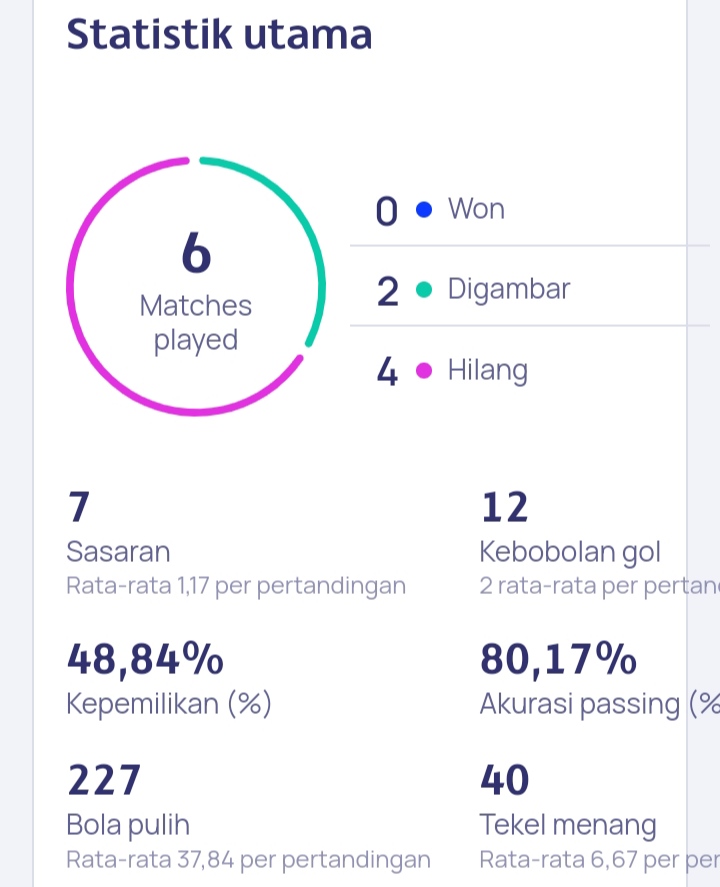Image resolution: width=720 pixels, height=887 pixels.
Task: Click the green Digambar legend dot
Action: click(424, 289)
